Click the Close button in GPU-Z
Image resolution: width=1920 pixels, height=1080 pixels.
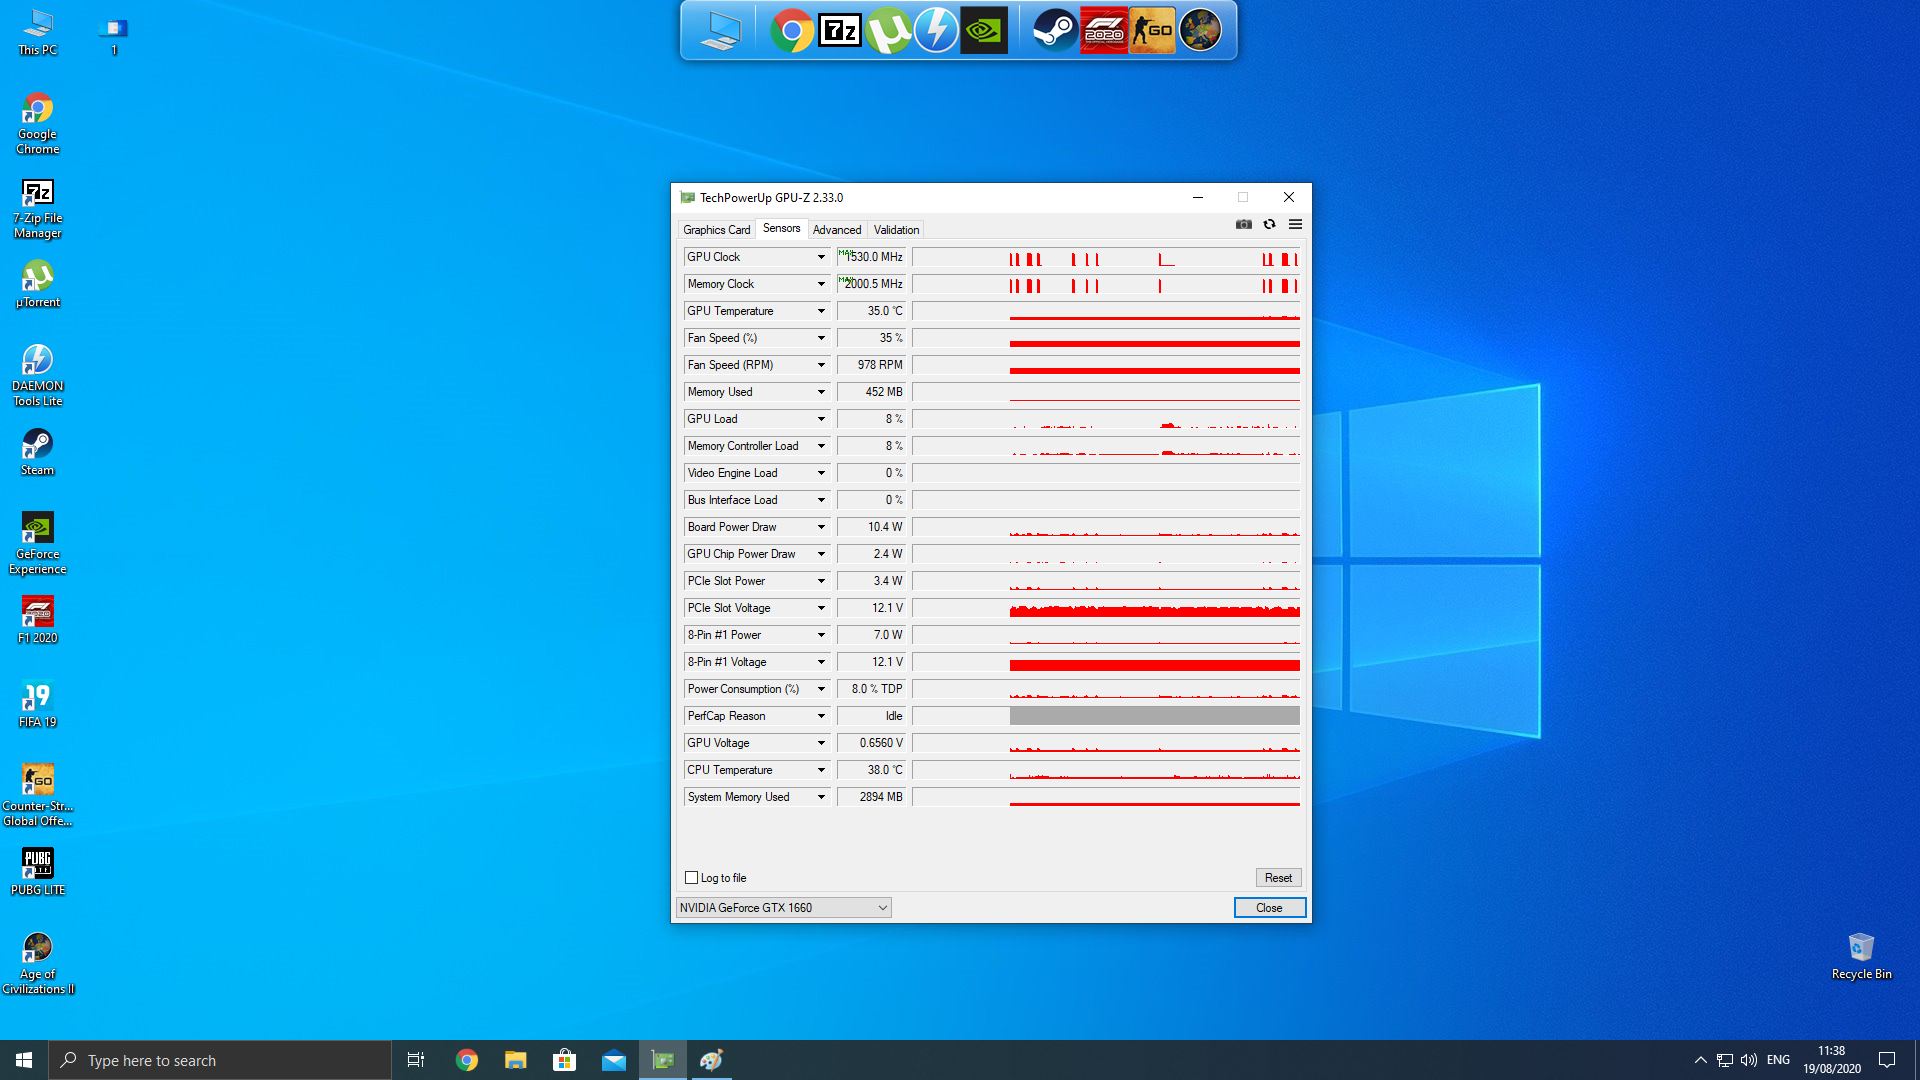pos(1269,908)
